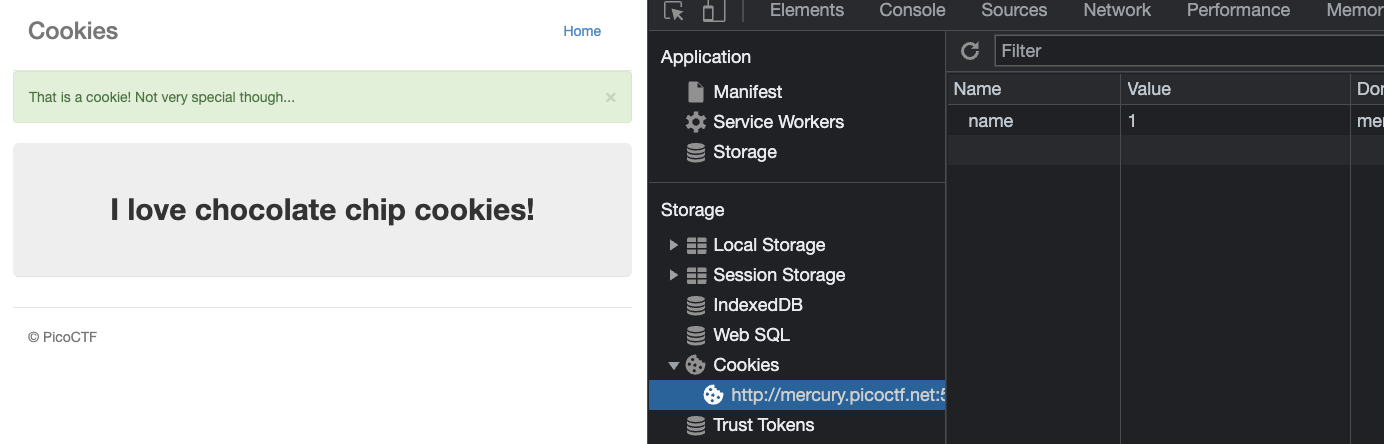Click the IndexedDB database icon
This screenshot has height=444, width=1384.
coord(696,305)
